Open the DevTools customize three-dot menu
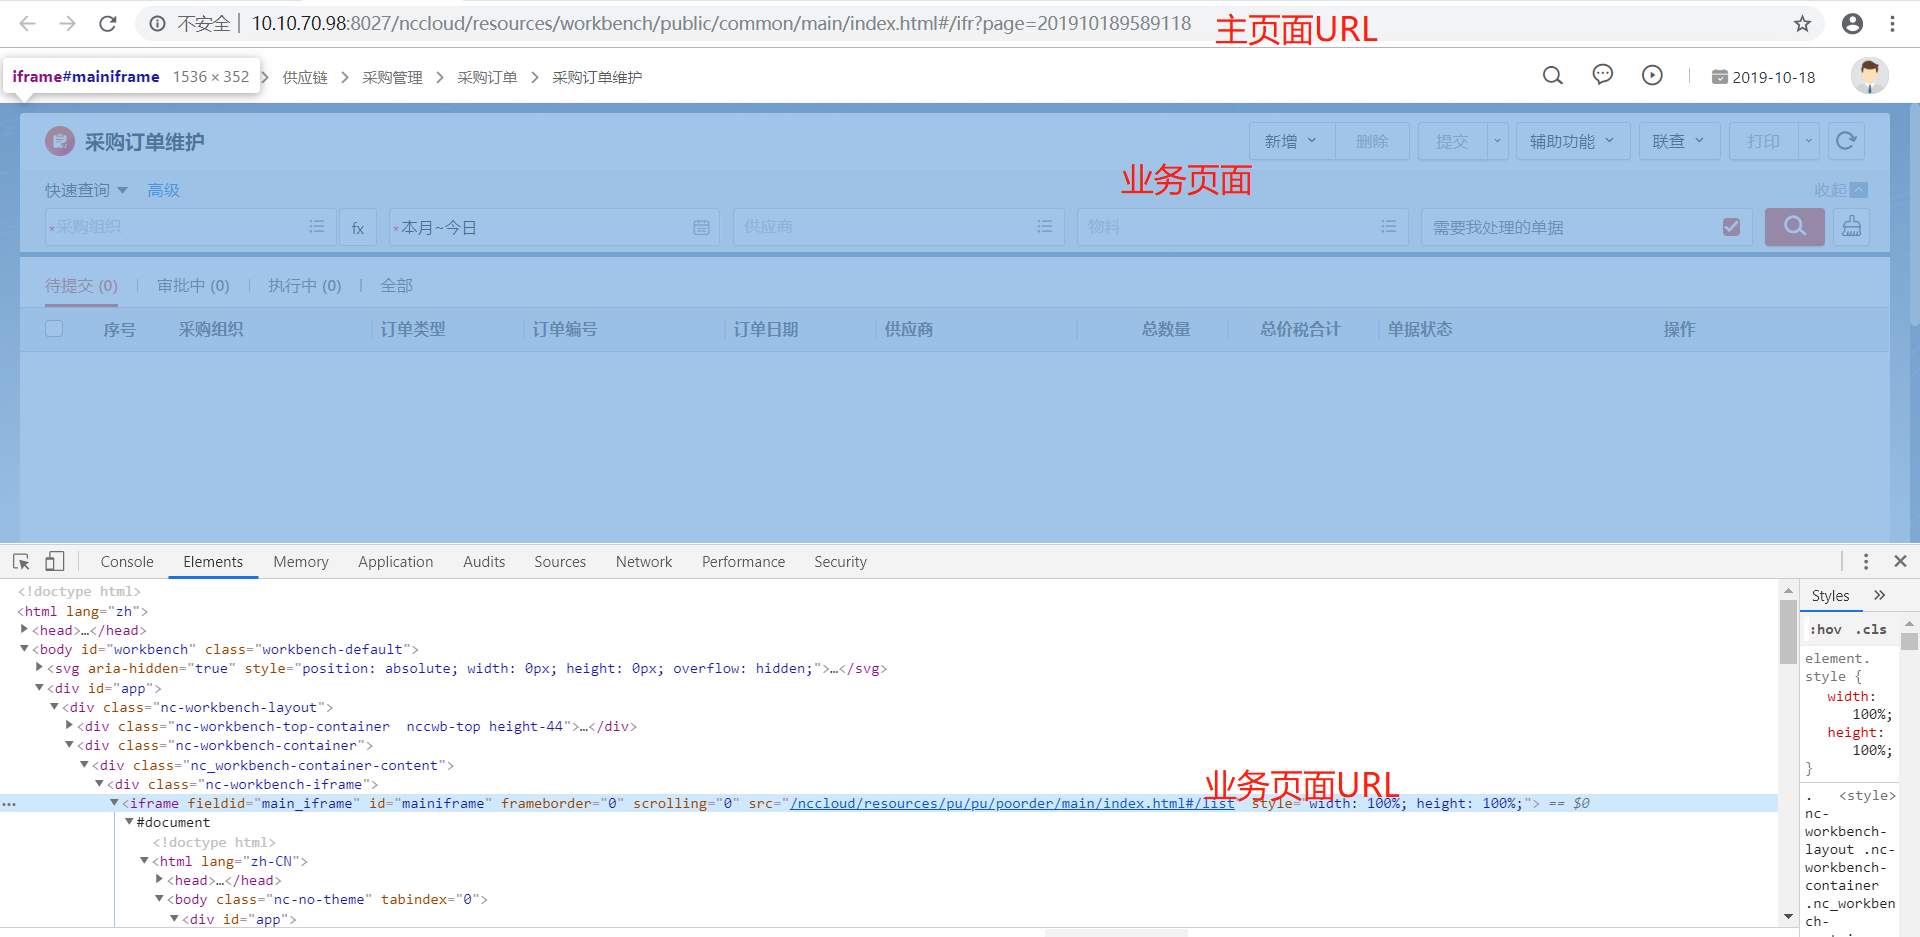 [1866, 562]
